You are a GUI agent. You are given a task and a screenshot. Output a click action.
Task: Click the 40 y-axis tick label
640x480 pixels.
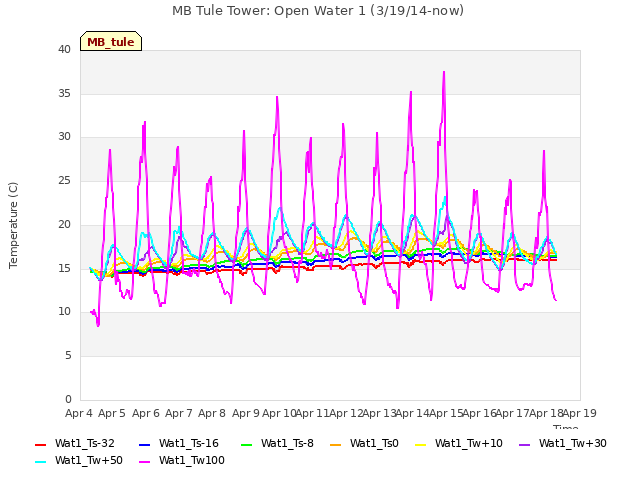point(64,49)
